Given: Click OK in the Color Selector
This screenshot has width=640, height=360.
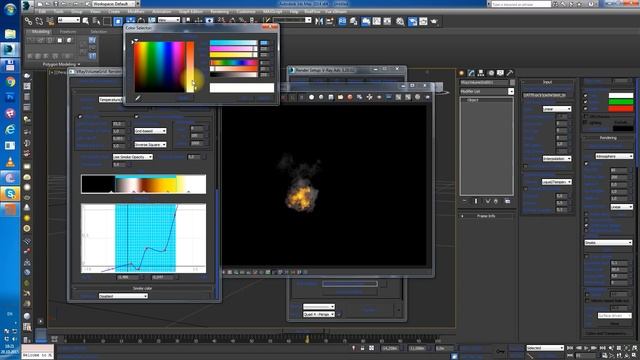Looking at the screenshot, I should tap(246, 98).
